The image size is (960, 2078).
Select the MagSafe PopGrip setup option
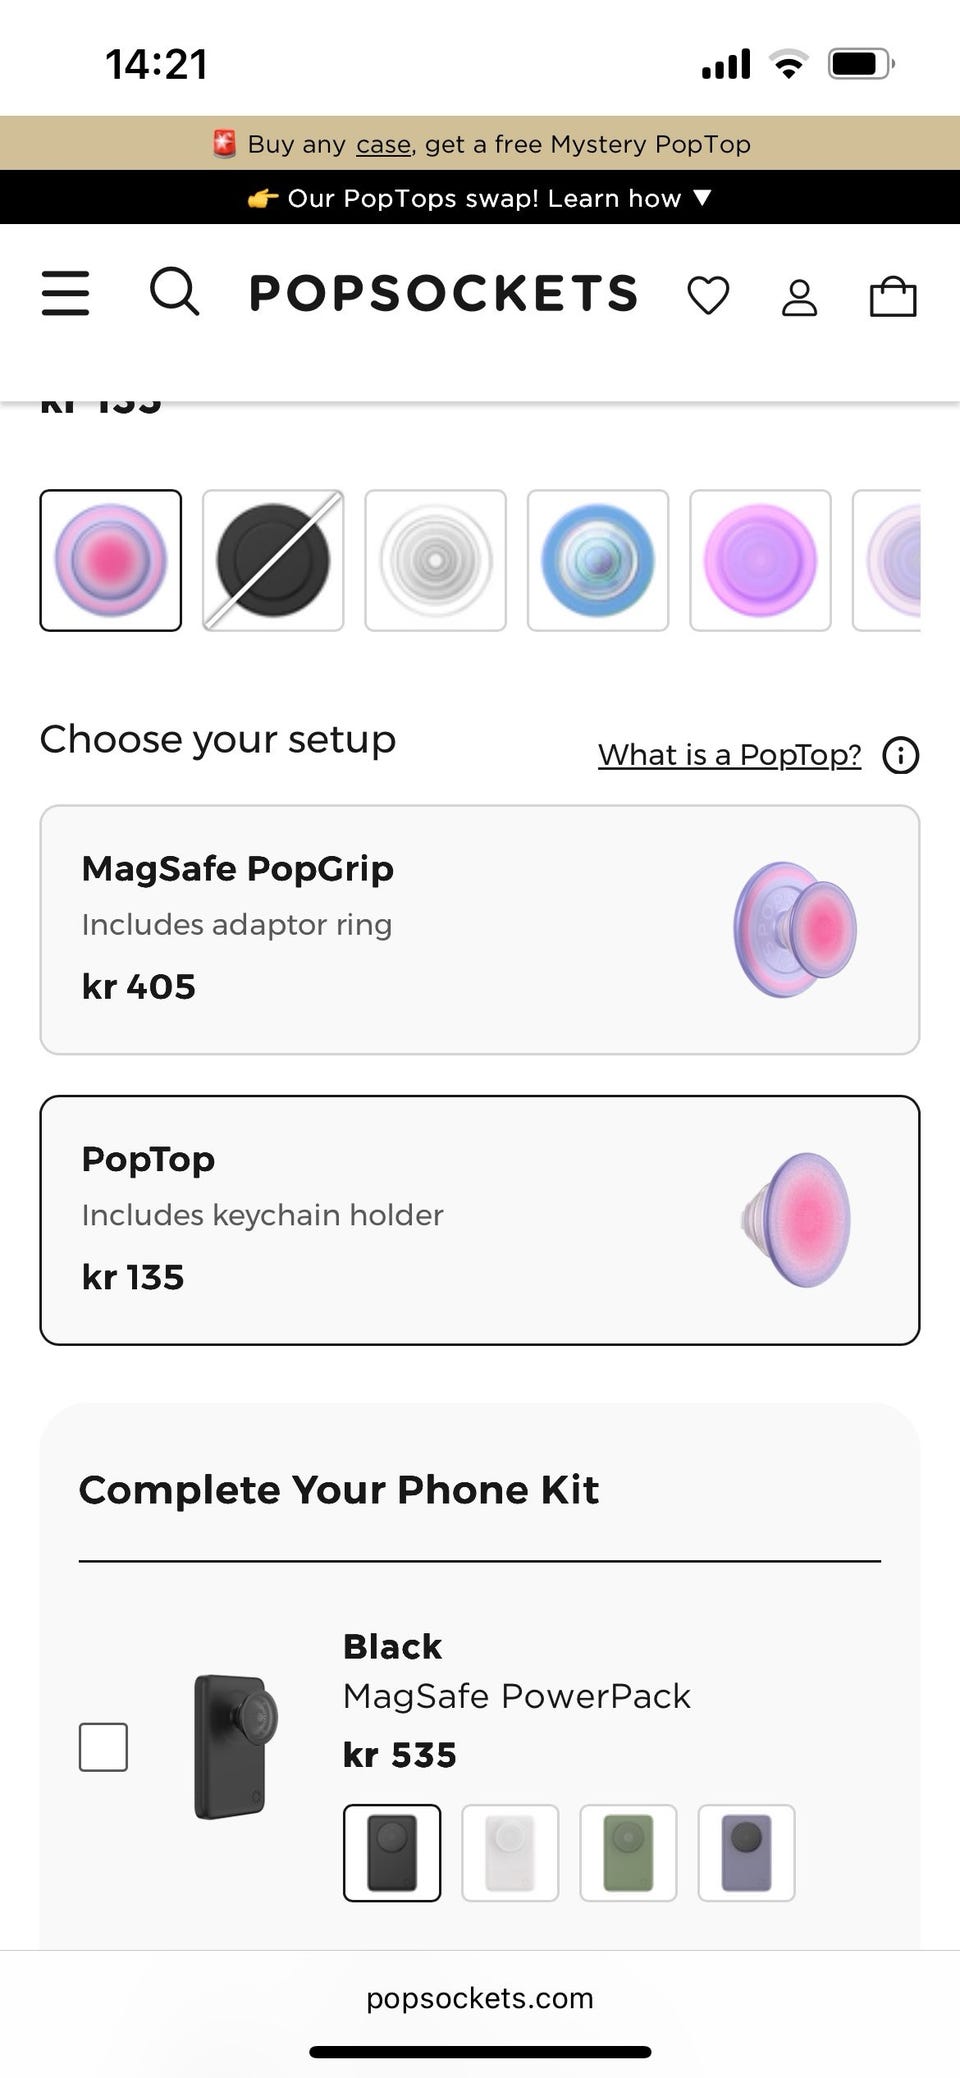480,929
